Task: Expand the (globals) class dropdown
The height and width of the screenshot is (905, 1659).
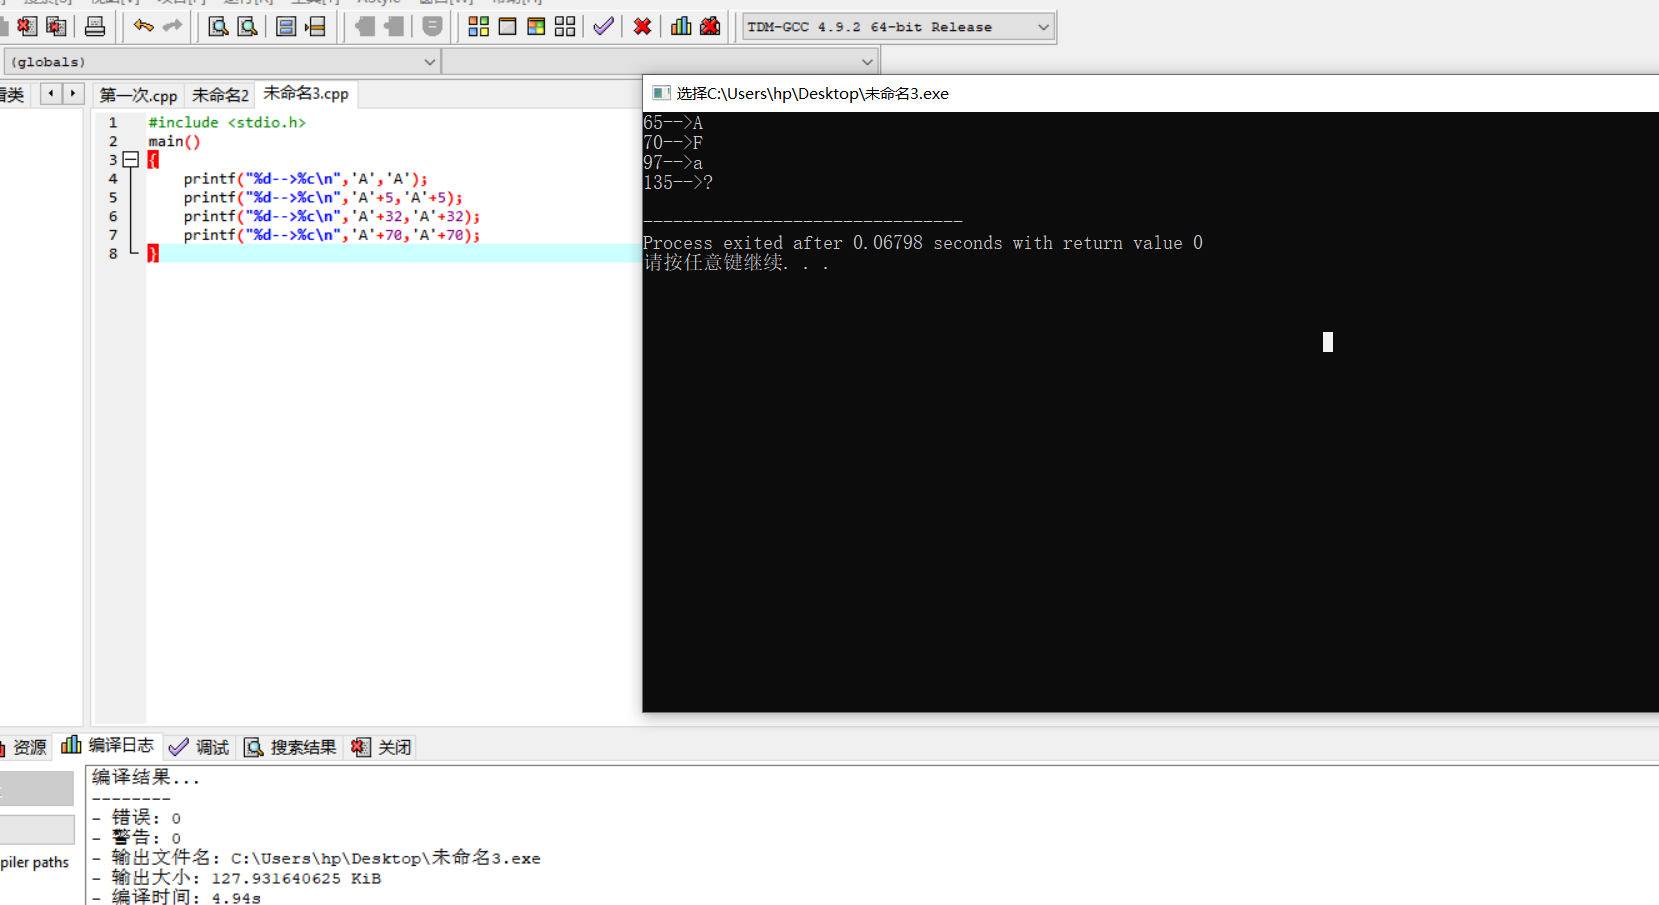Action: (x=222, y=62)
